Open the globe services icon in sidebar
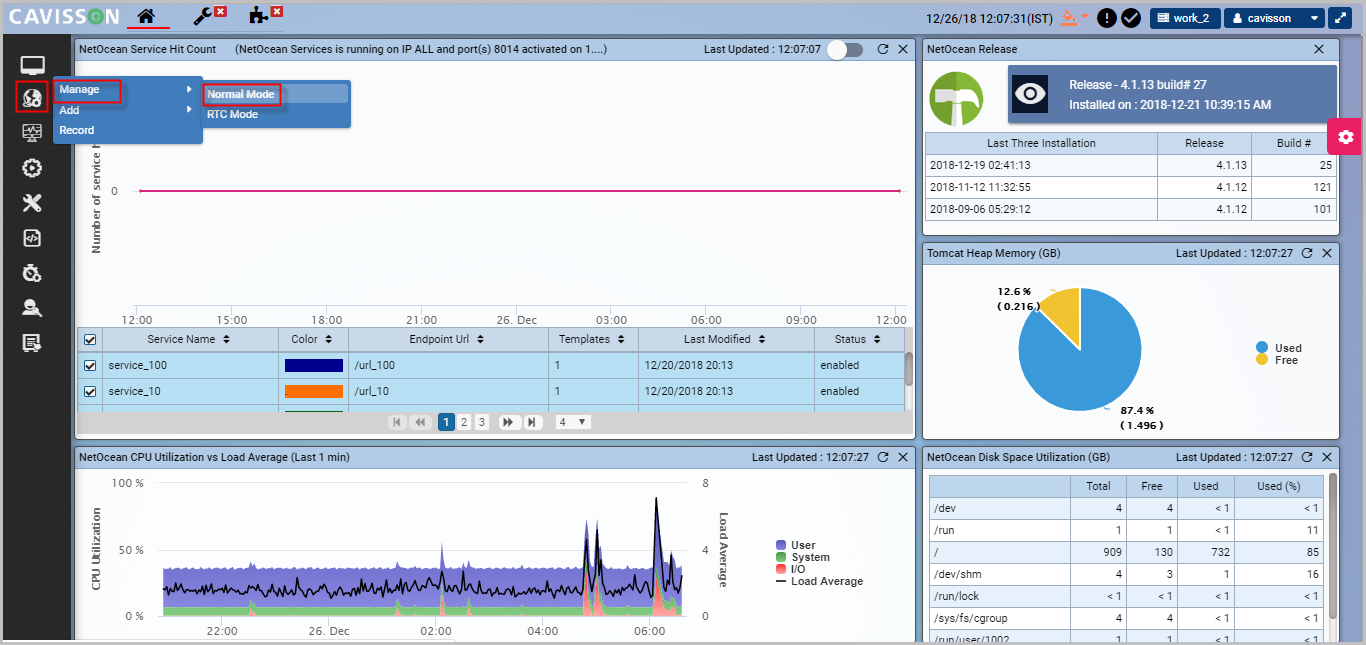The height and width of the screenshot is (645, 1366). [x=32, y=97]
